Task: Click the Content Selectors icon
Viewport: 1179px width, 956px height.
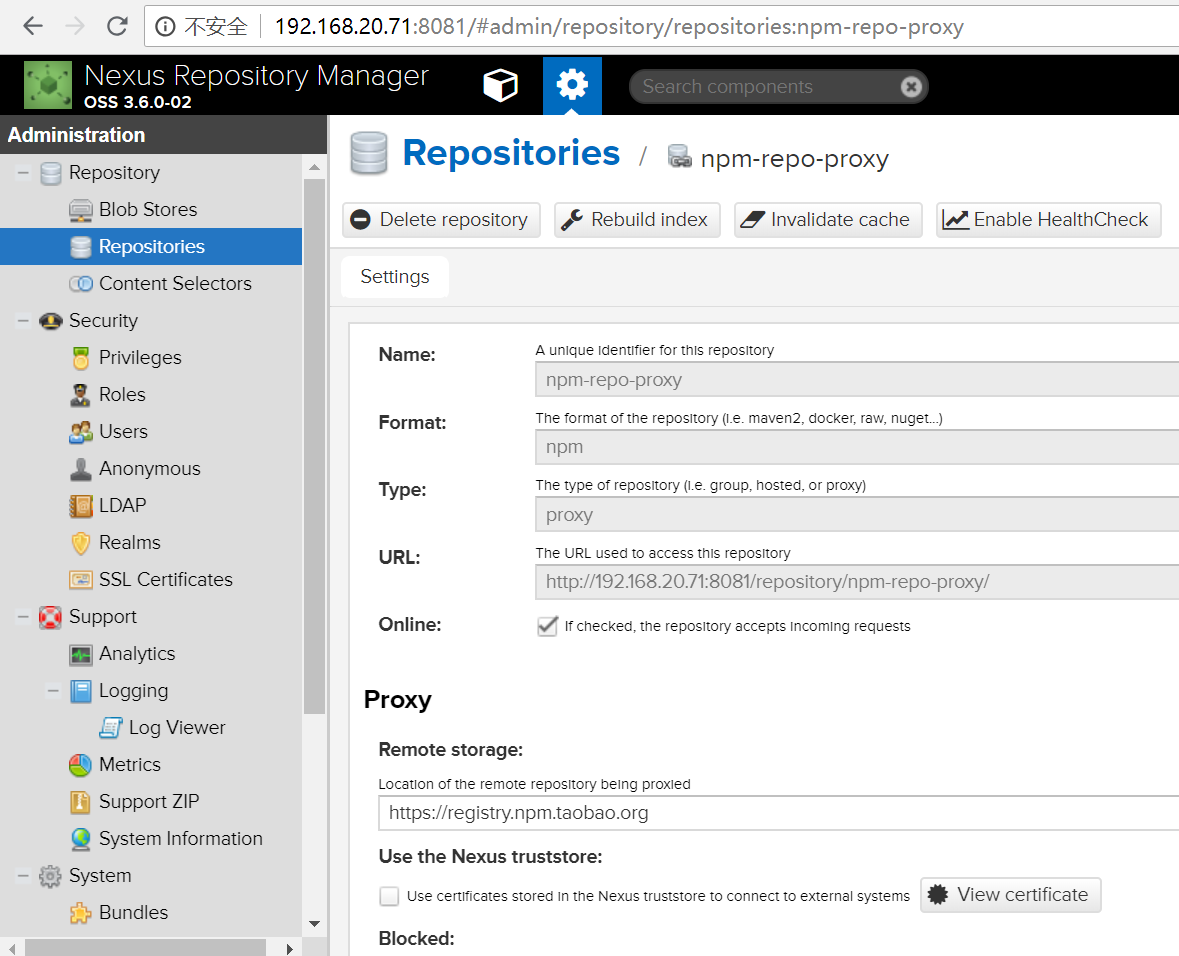Action: point(80,284)
